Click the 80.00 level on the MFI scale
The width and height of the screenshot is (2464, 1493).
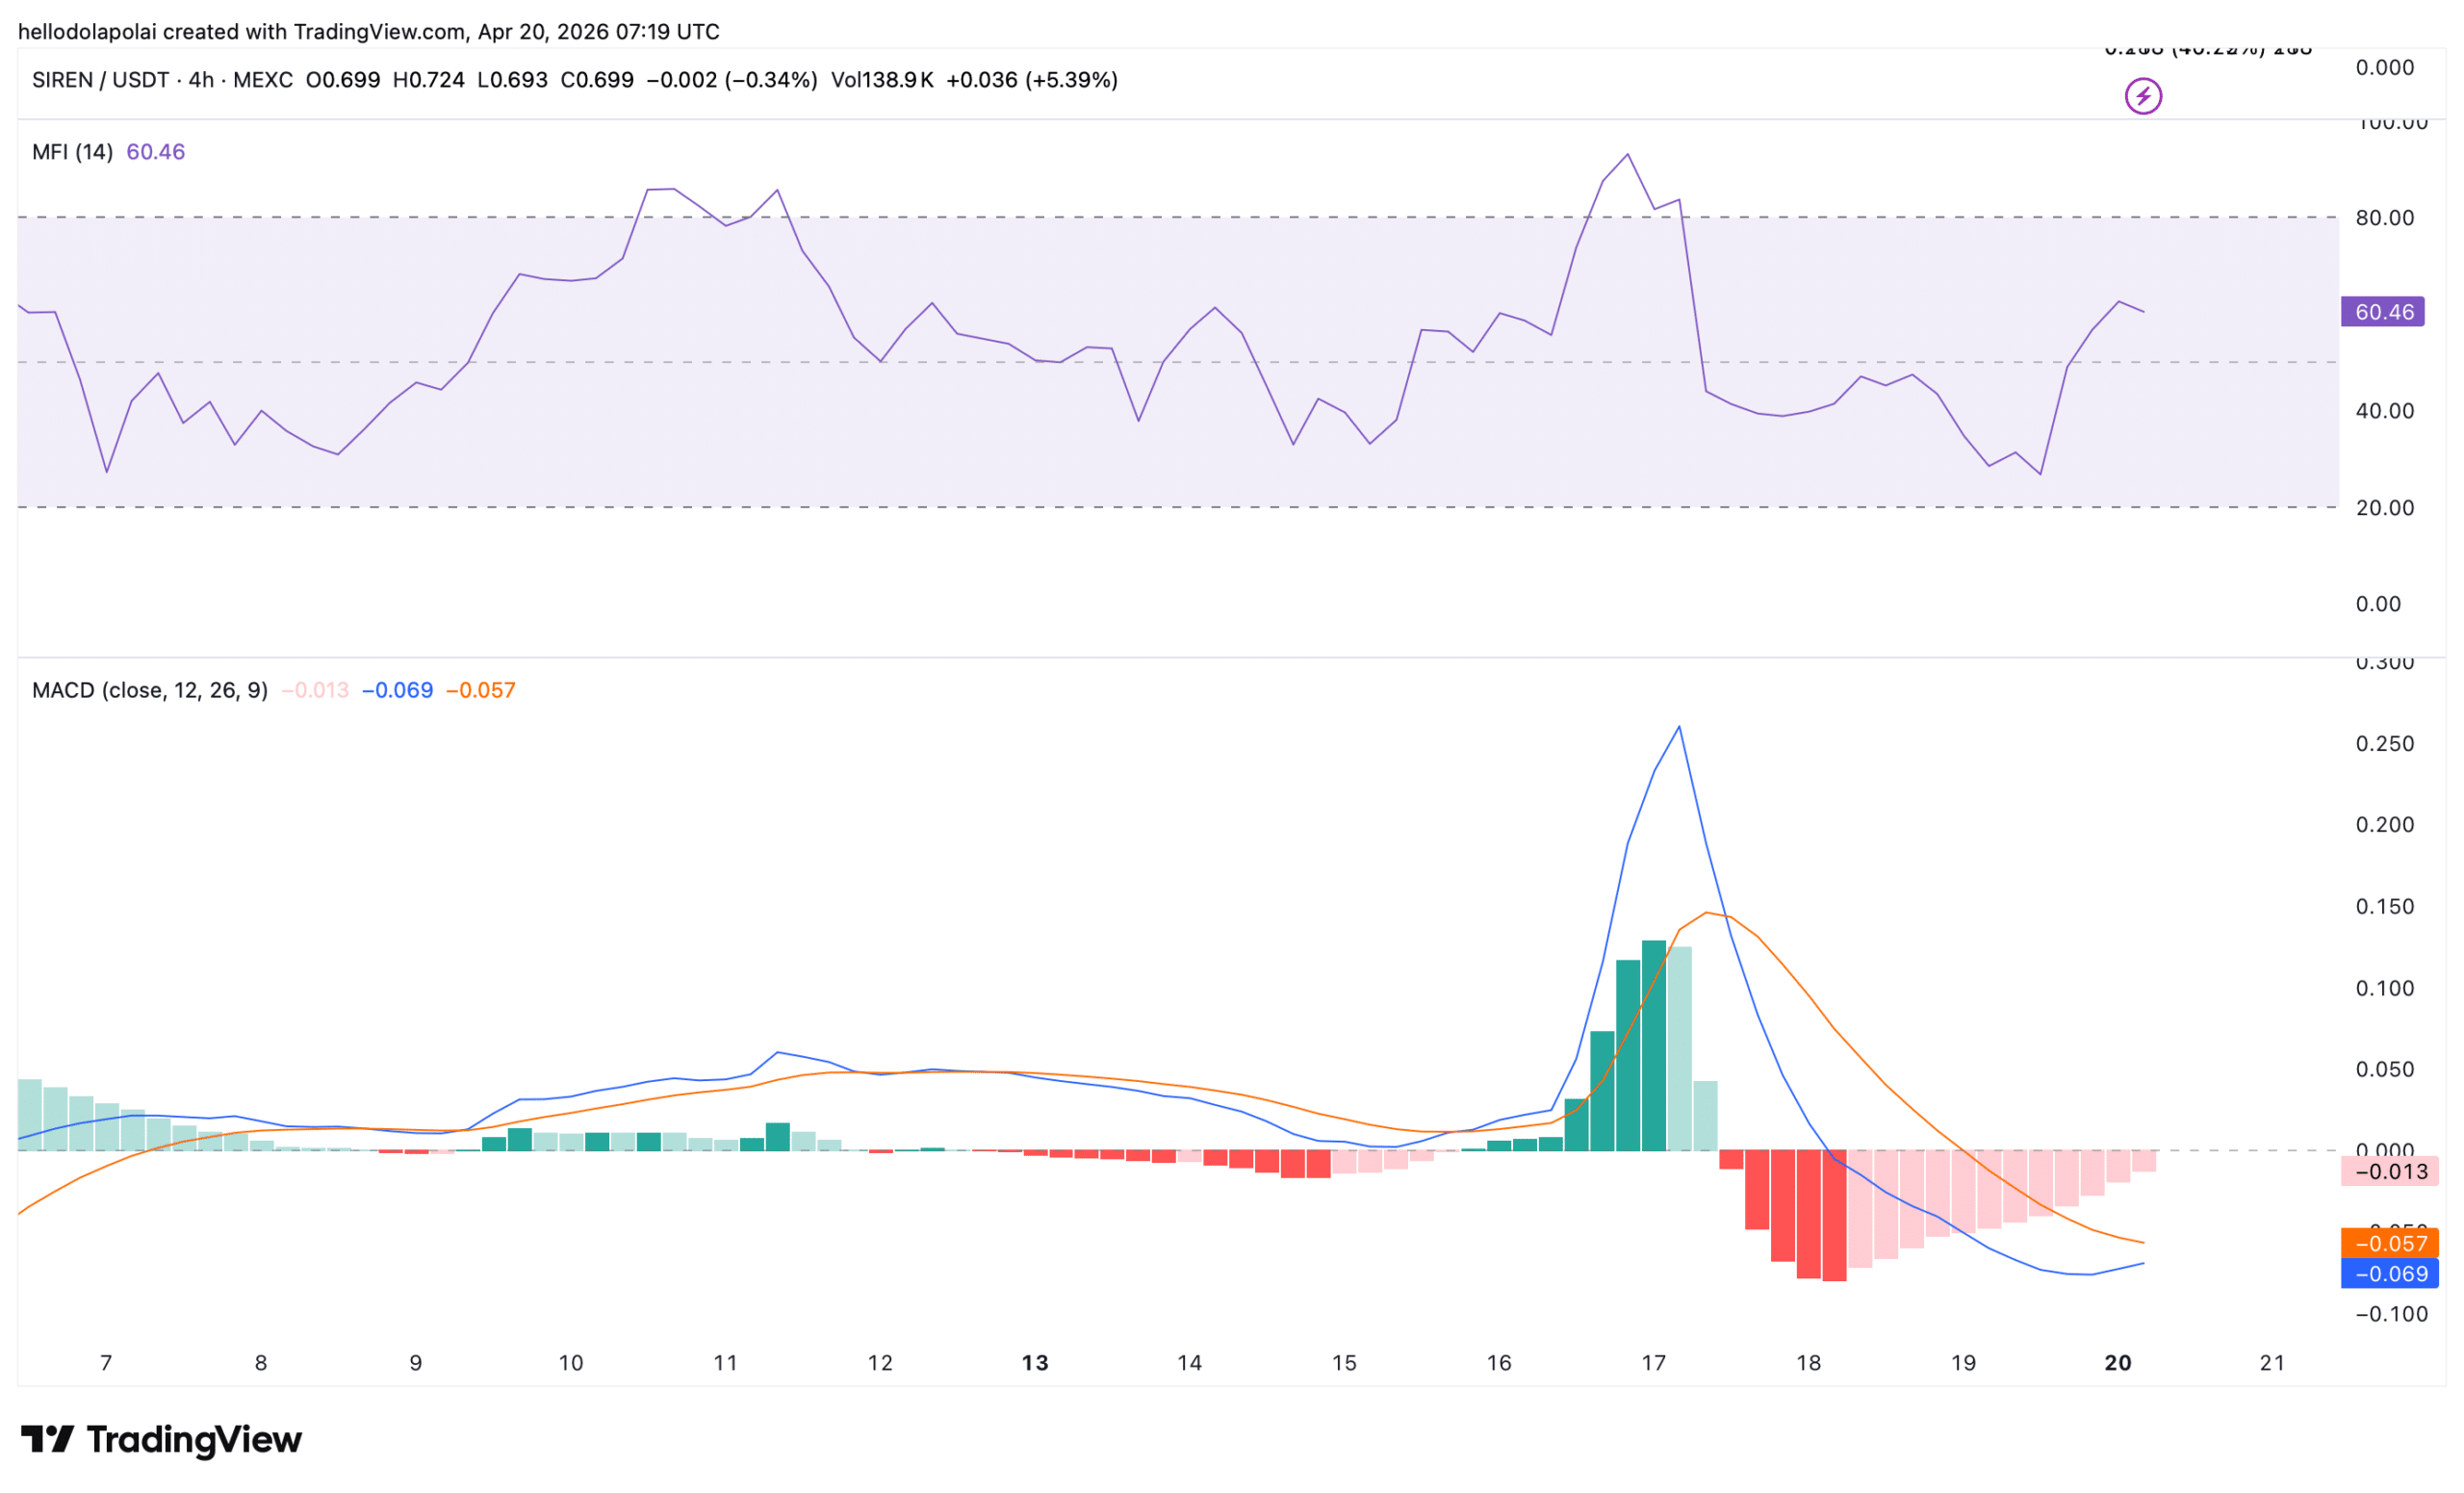point(2384,218)
